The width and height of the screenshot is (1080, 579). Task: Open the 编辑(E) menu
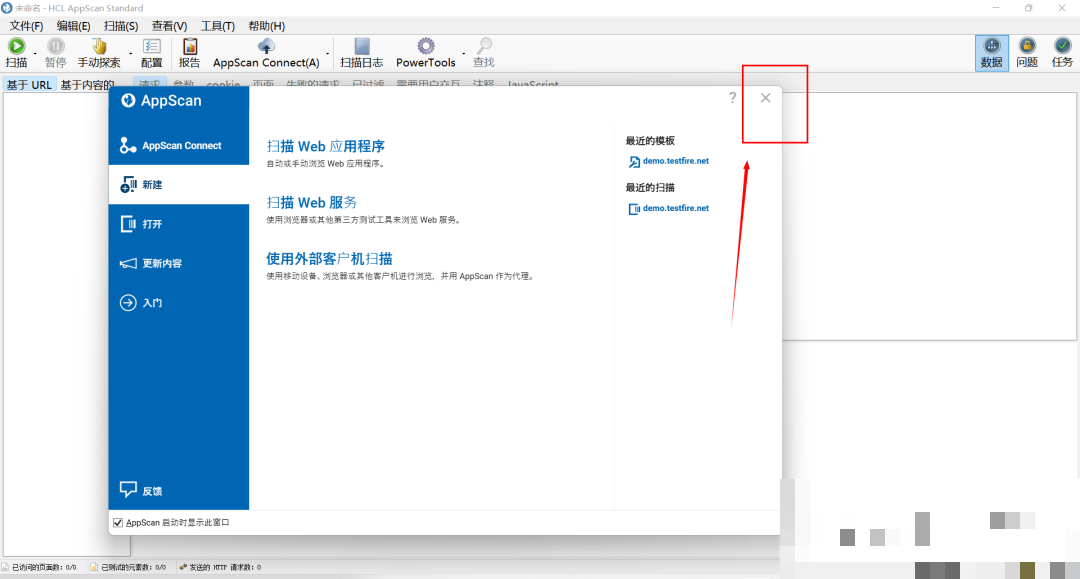(x=73, y=25)
